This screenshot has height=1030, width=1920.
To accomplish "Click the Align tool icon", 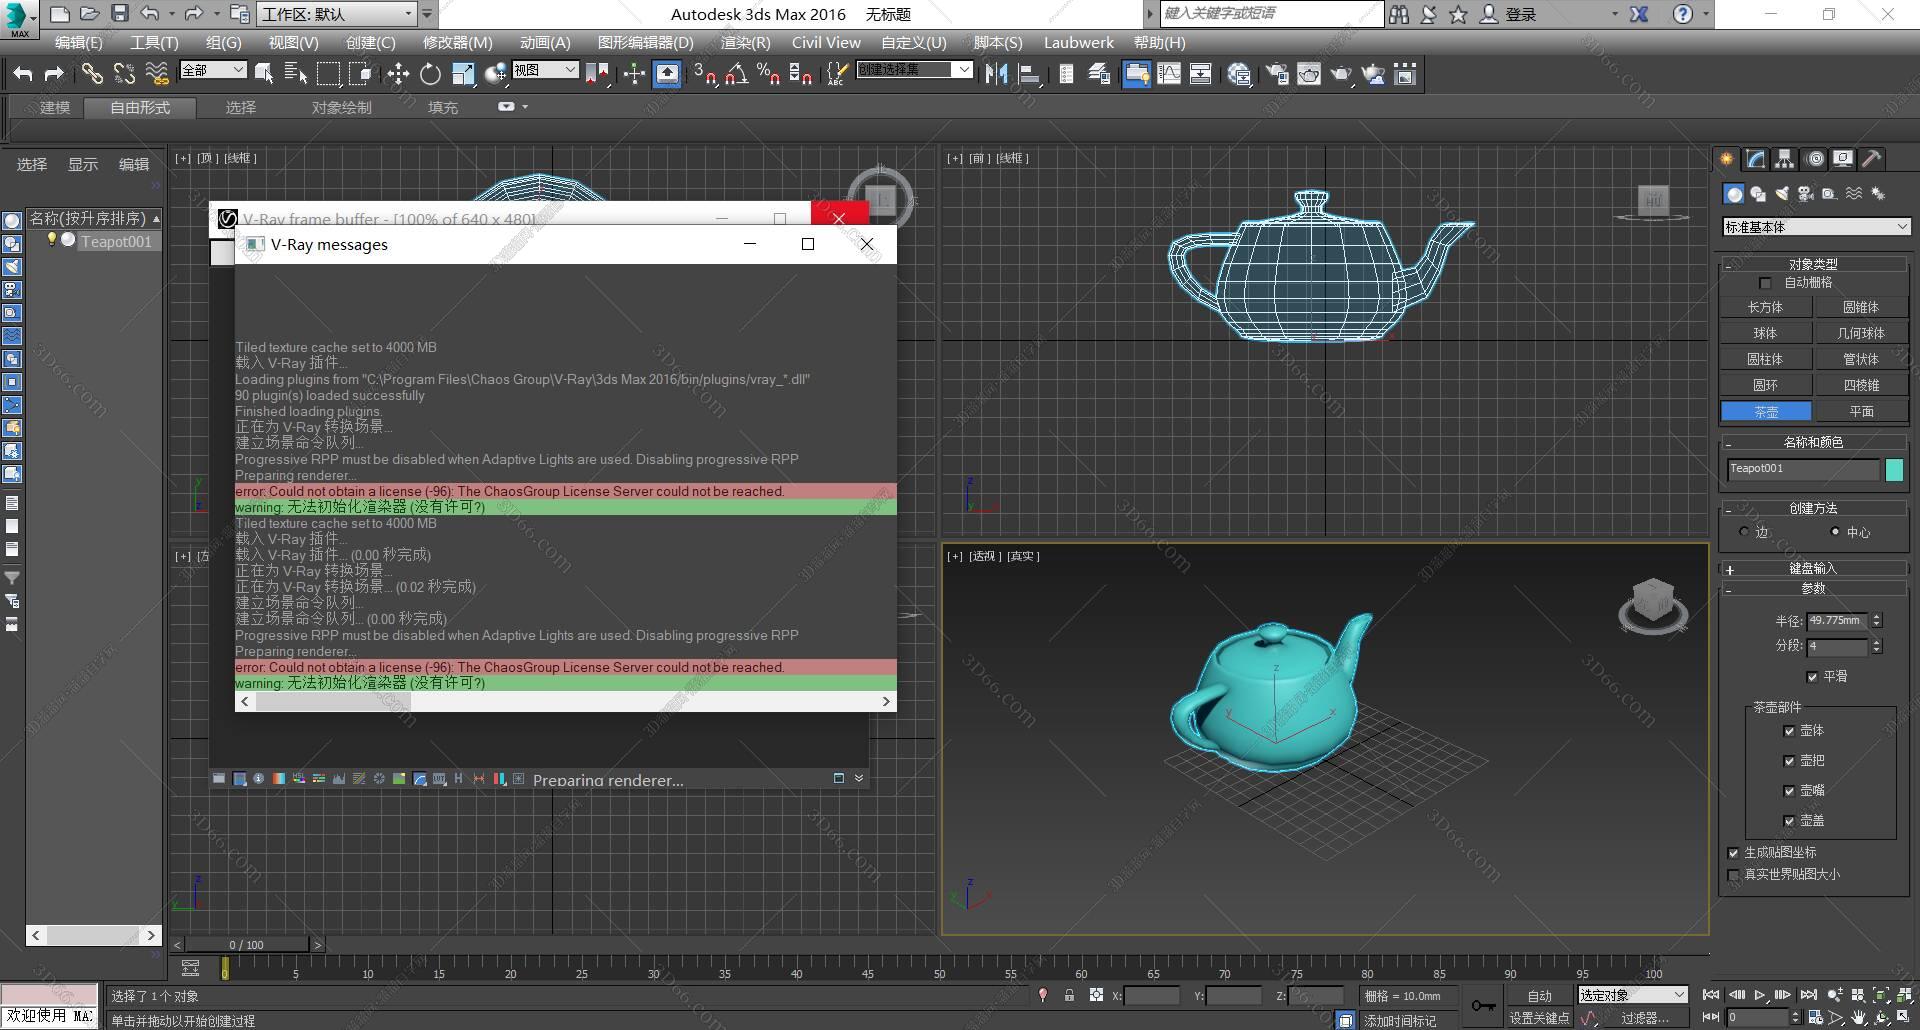I will pos(1028,74).
